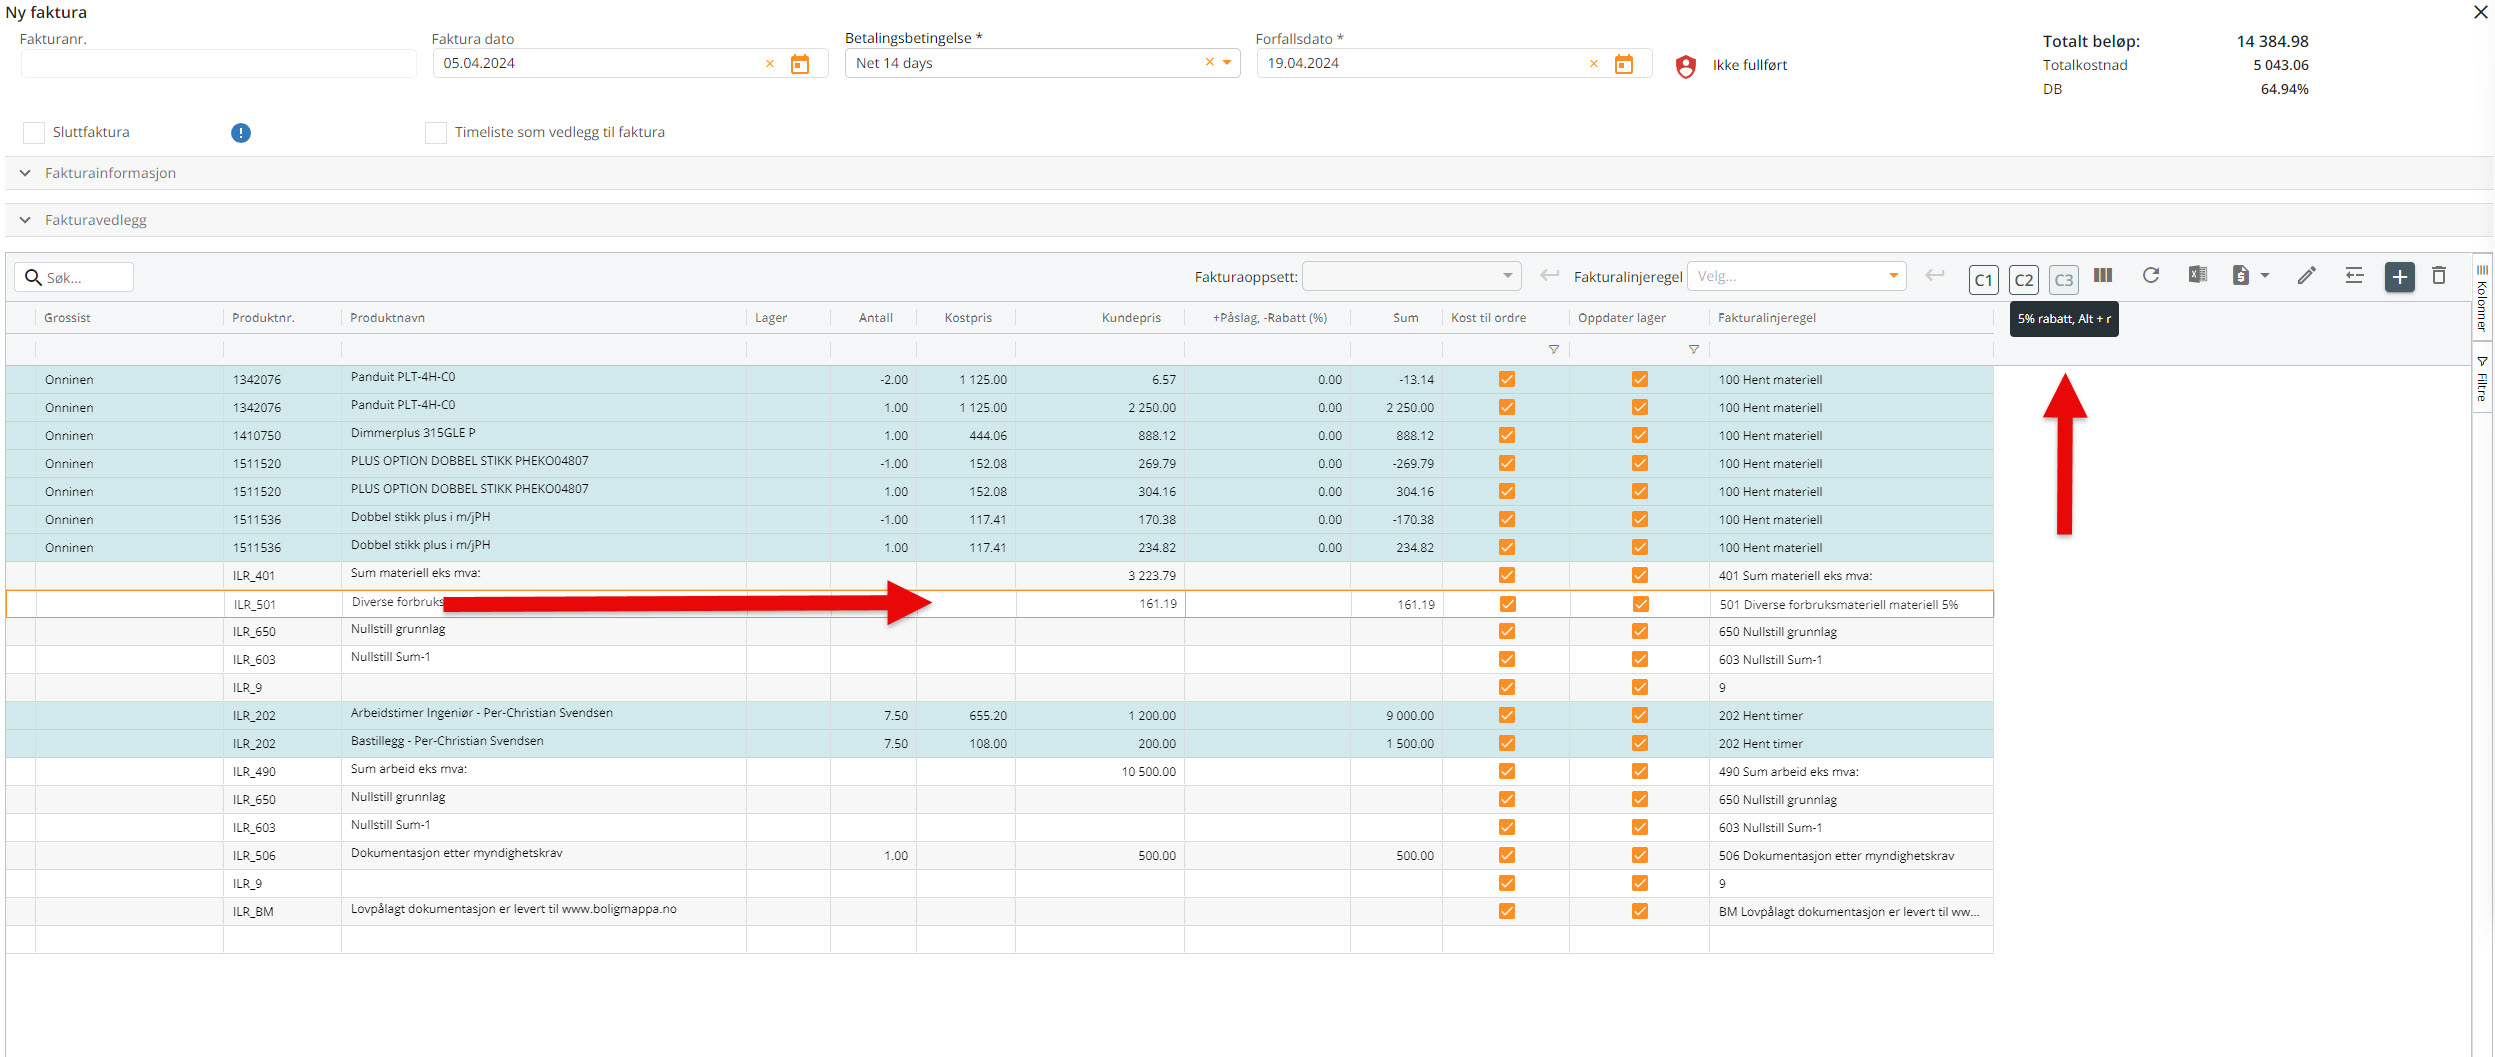Click the indent lines icon
The width and height of the screenshot is (2495, 1057).
tap(2354, 275)
